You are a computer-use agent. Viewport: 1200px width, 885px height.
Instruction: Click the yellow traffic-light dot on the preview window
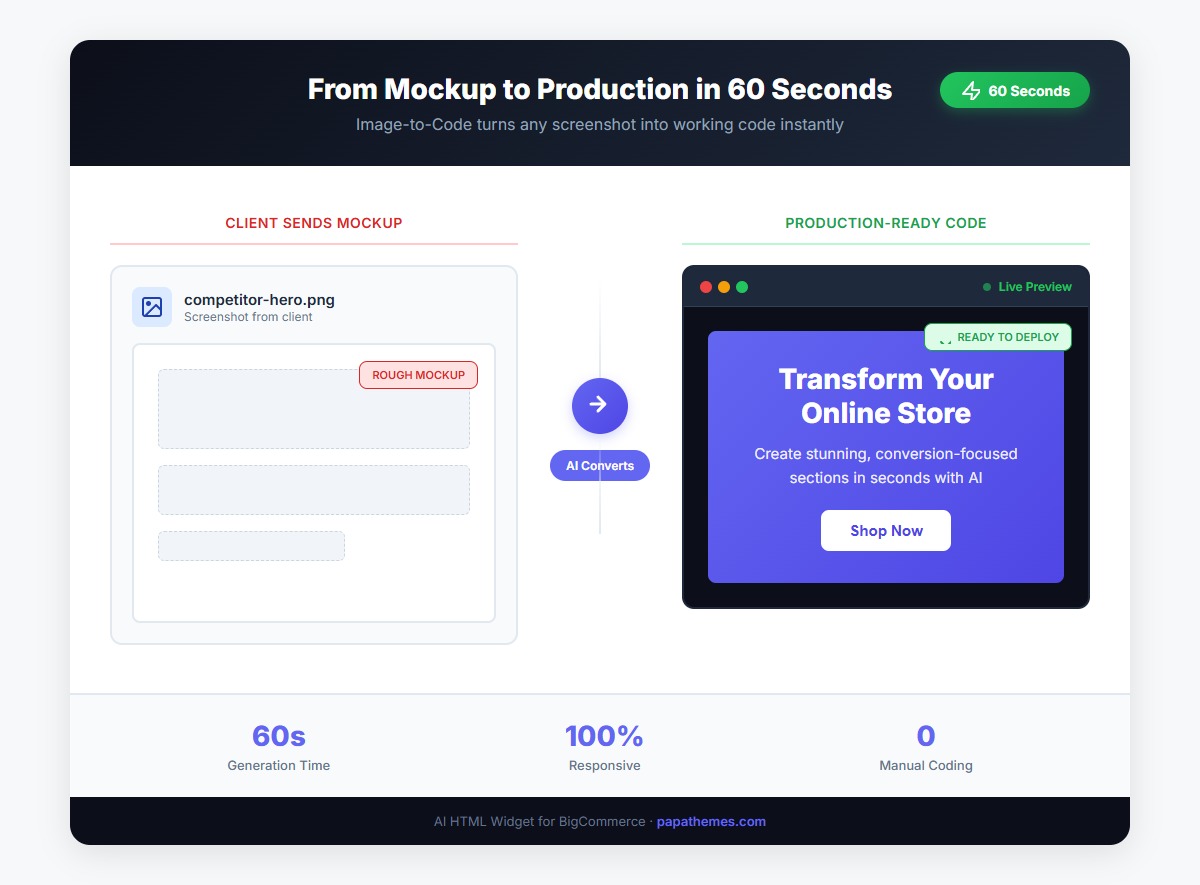tap(724, 286)
